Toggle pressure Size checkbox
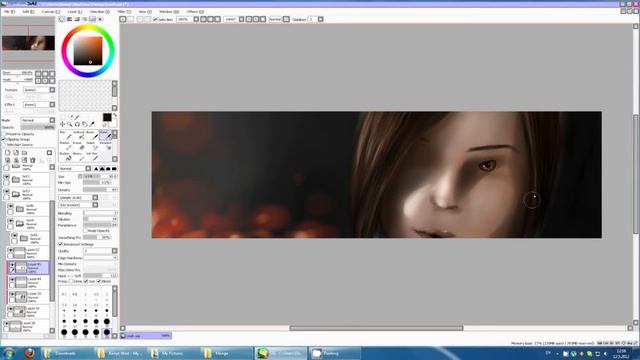The image size is (640, 360). [86, 281]
